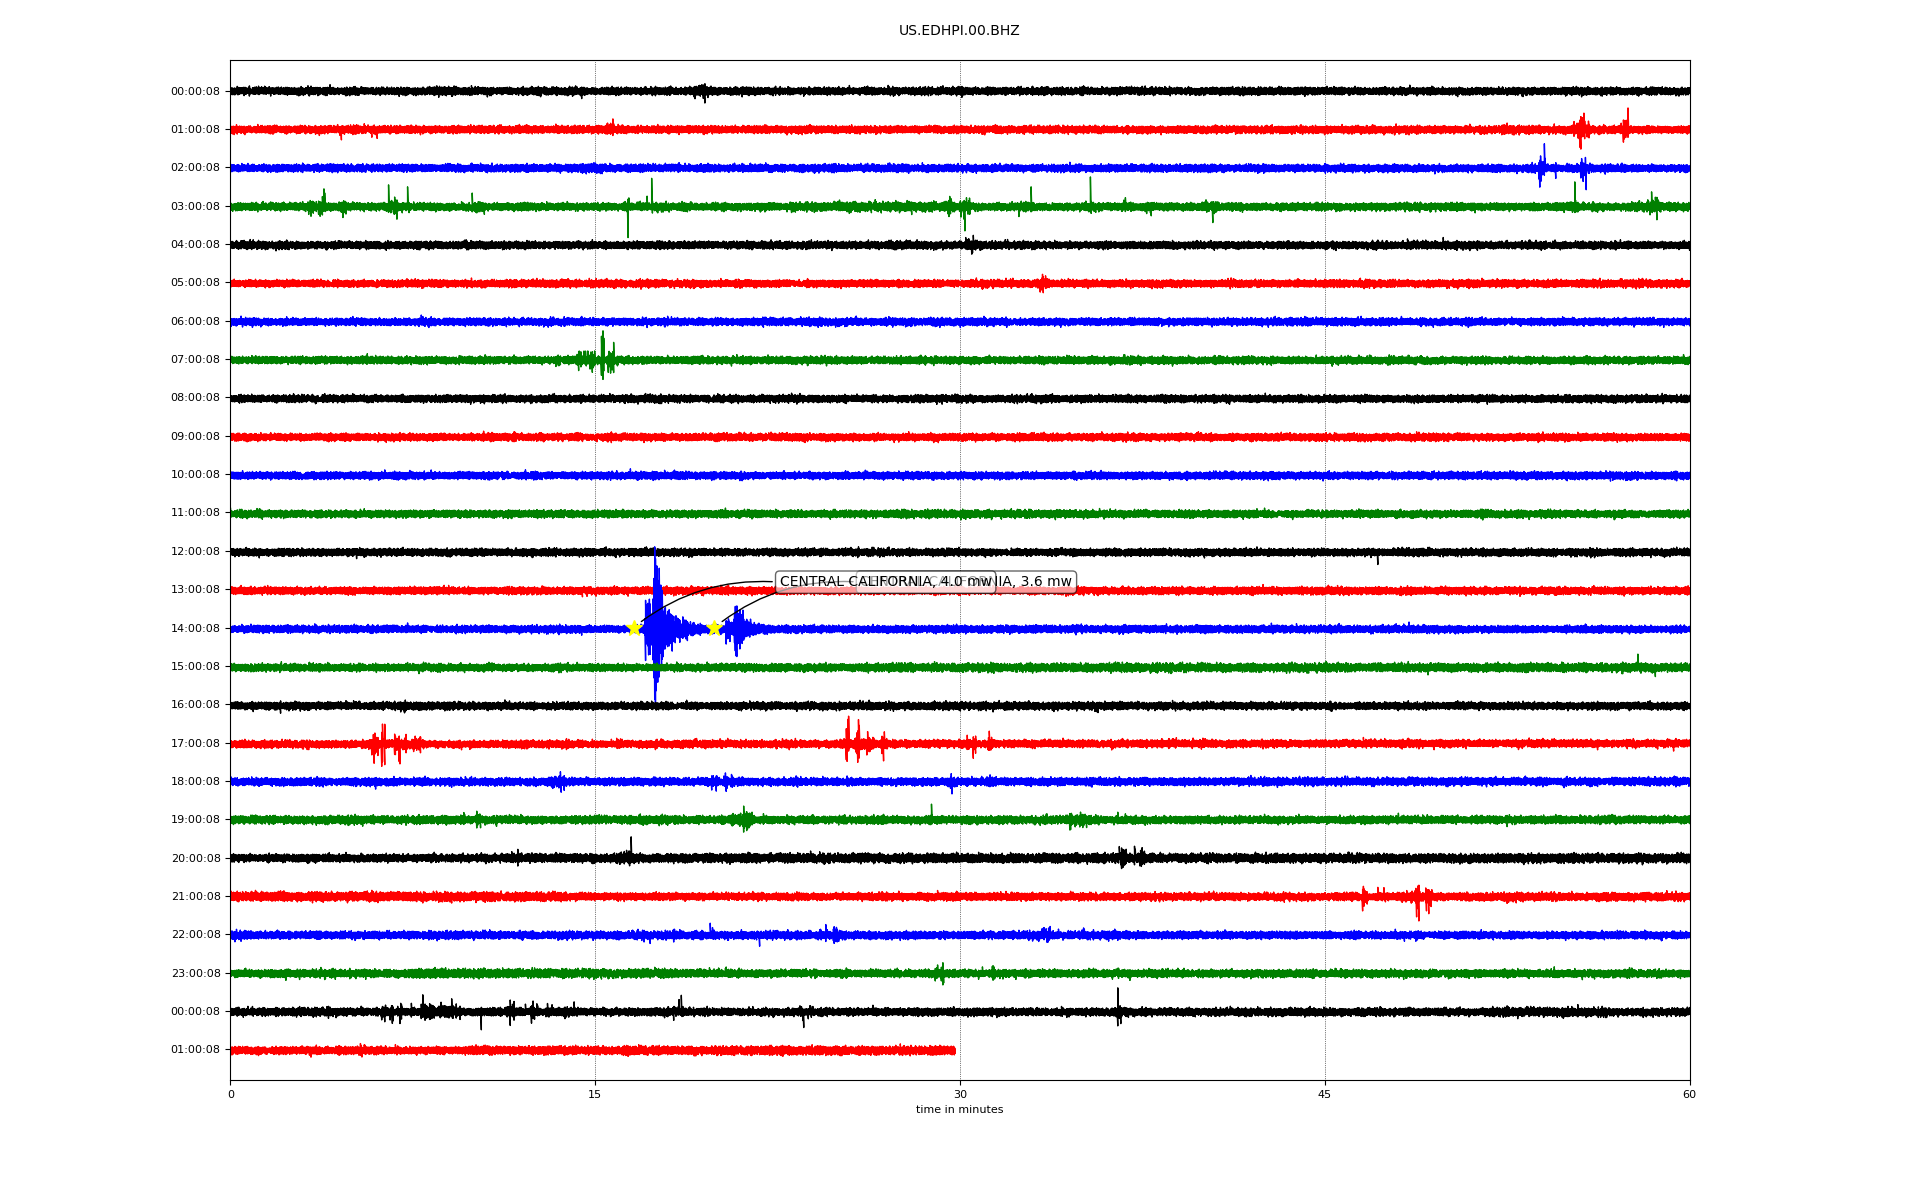Click the 23:00:08 time label
The width and height of the screenshot is (1920, 1200).
point(195,973)
